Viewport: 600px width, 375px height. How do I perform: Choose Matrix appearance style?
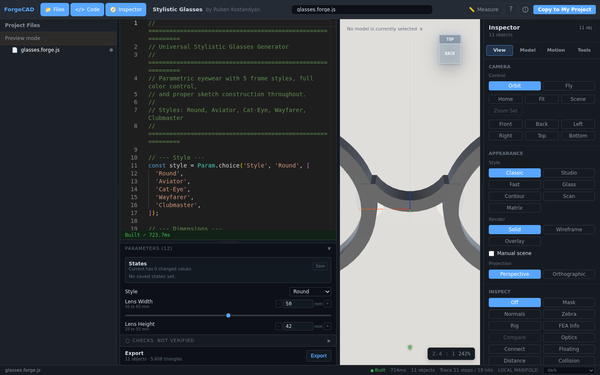click(515, 208)
